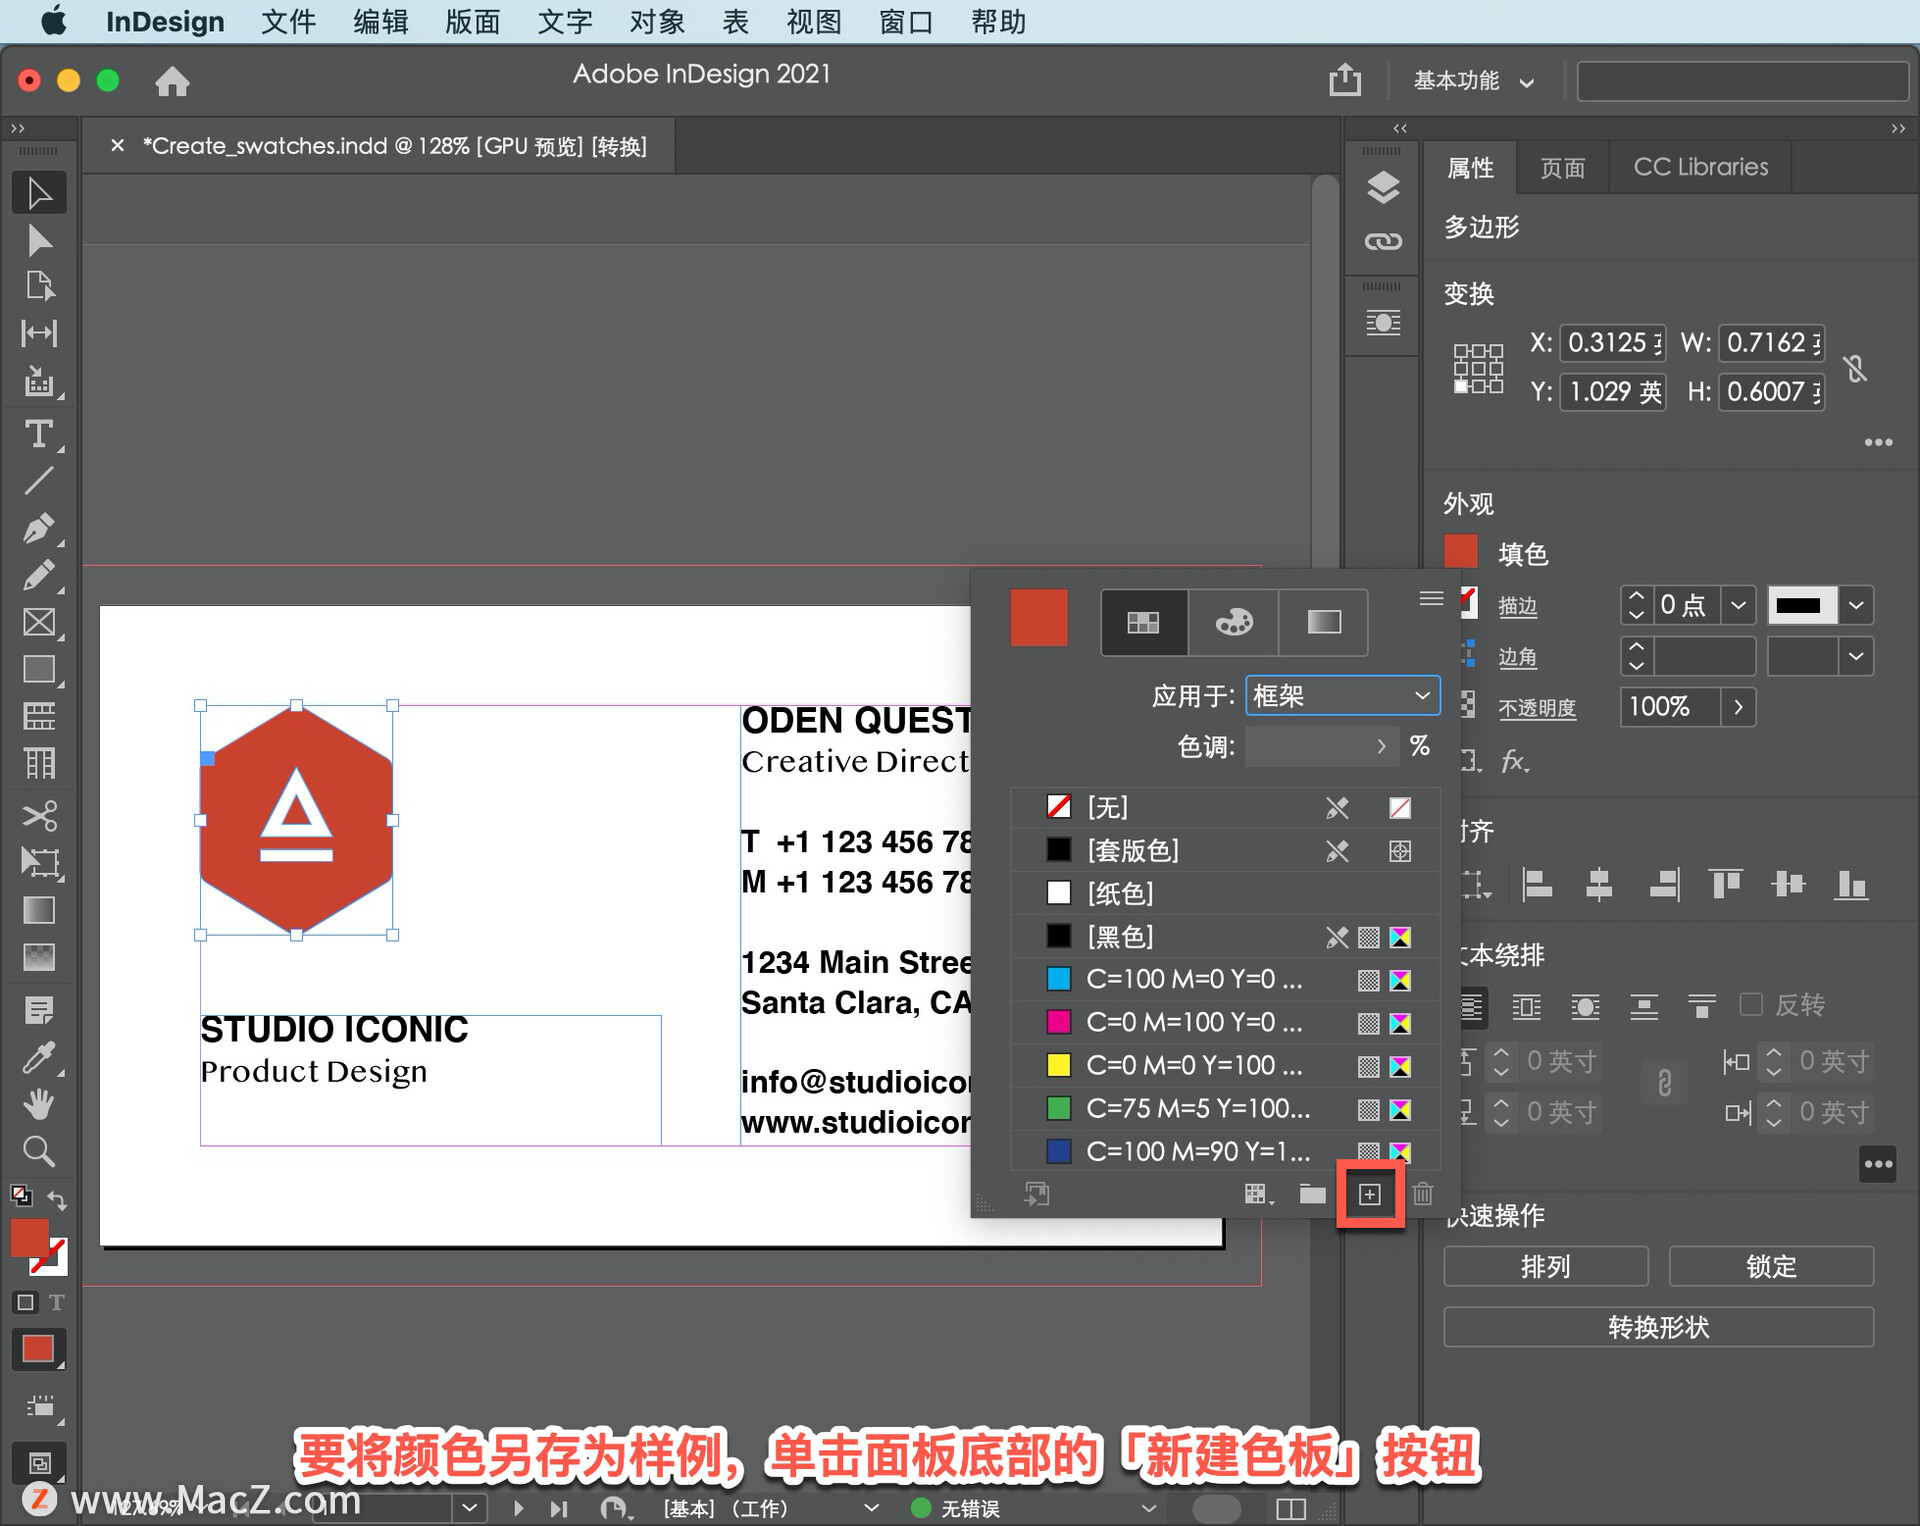Click the 锁定 button
The width and height of the screenshot is (1920, 1526).
coord(1771,1267)
